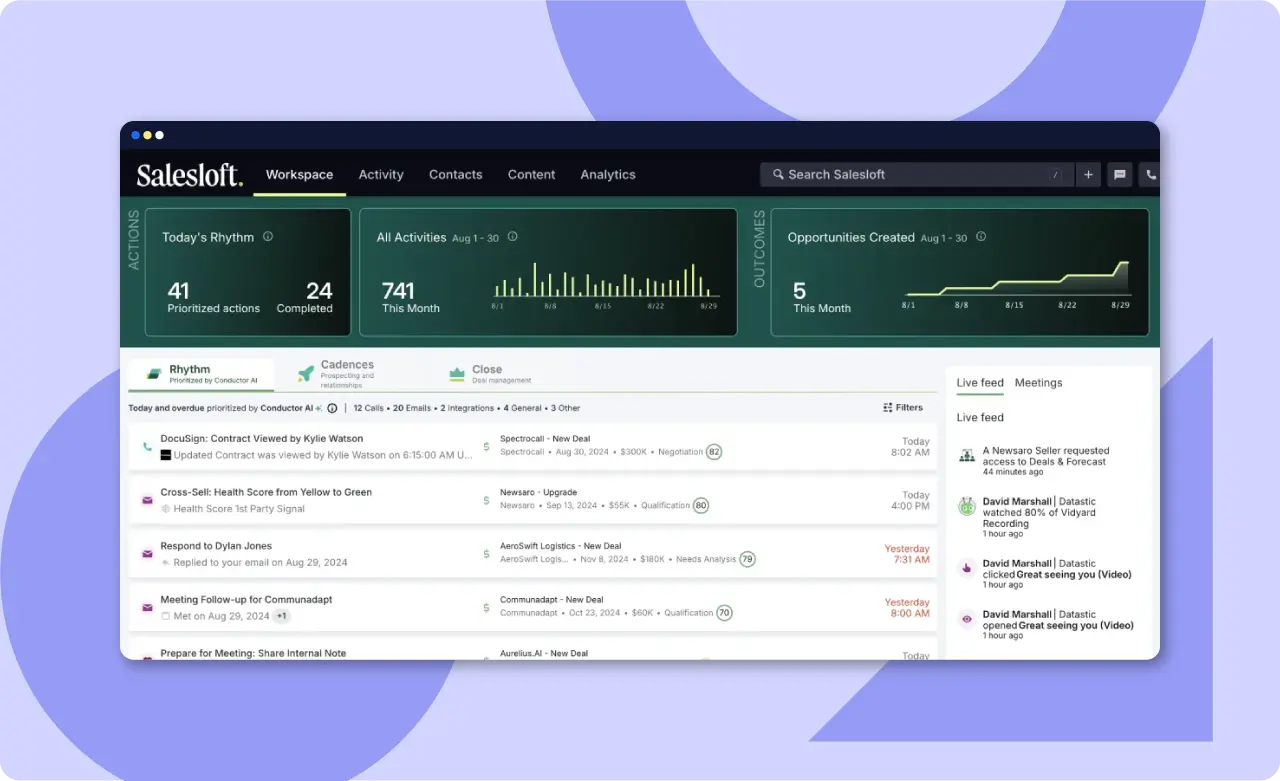Open the Filters button

click(903, 408)
